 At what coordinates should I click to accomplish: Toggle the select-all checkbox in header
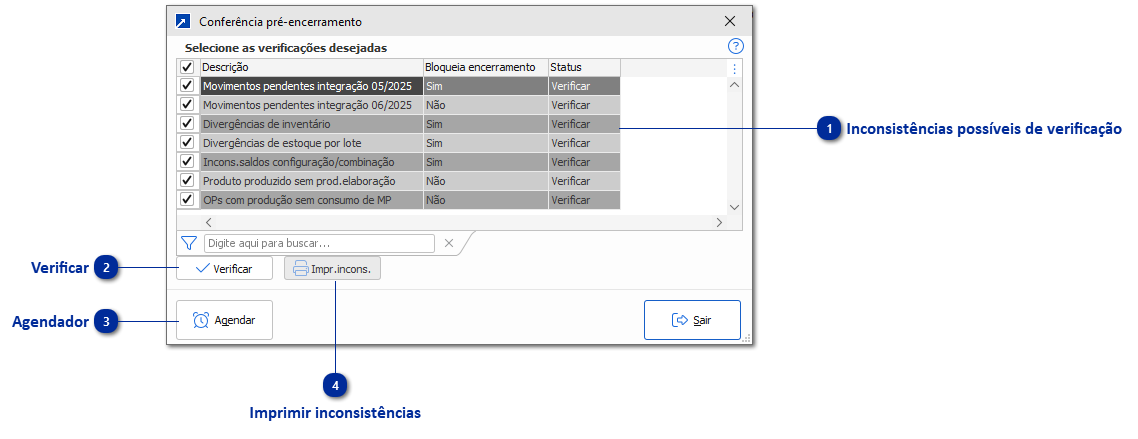187,67
